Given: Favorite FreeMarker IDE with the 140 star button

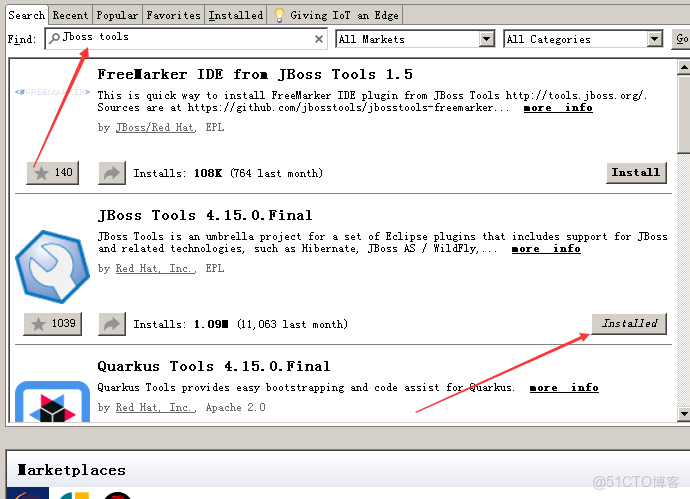Looking at the screenshot, I should (52, 172).
